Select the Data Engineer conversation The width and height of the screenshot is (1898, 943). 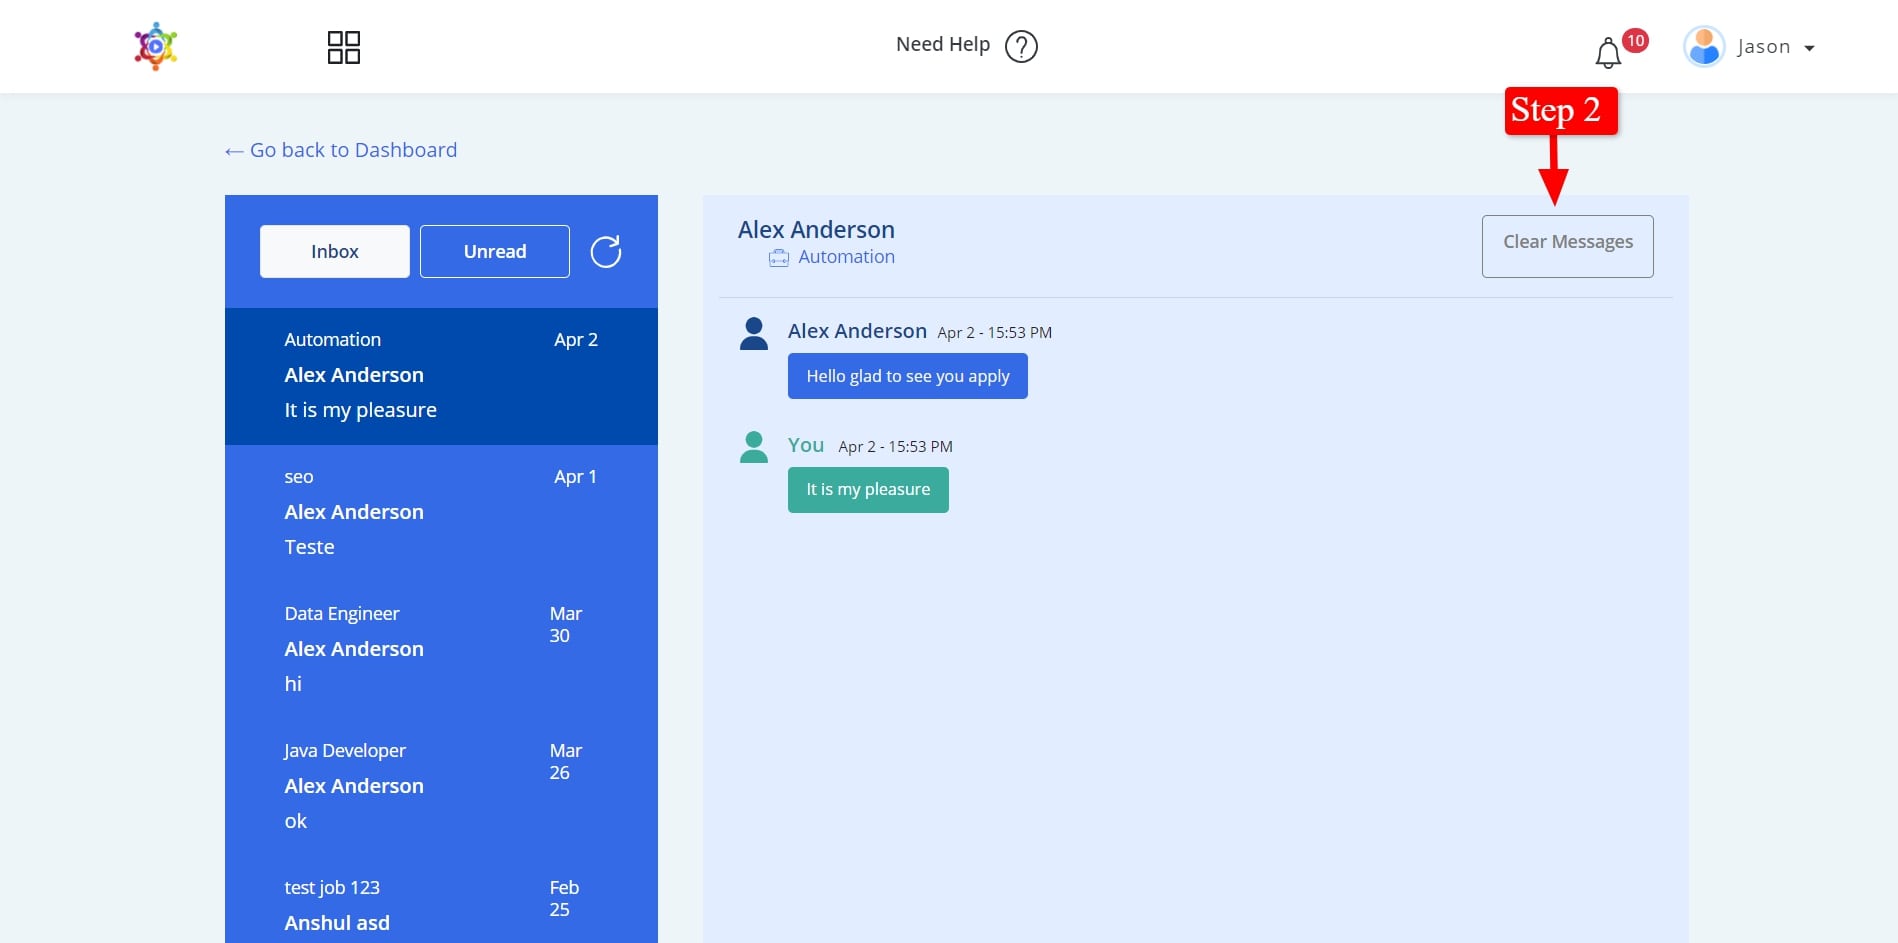441,649
